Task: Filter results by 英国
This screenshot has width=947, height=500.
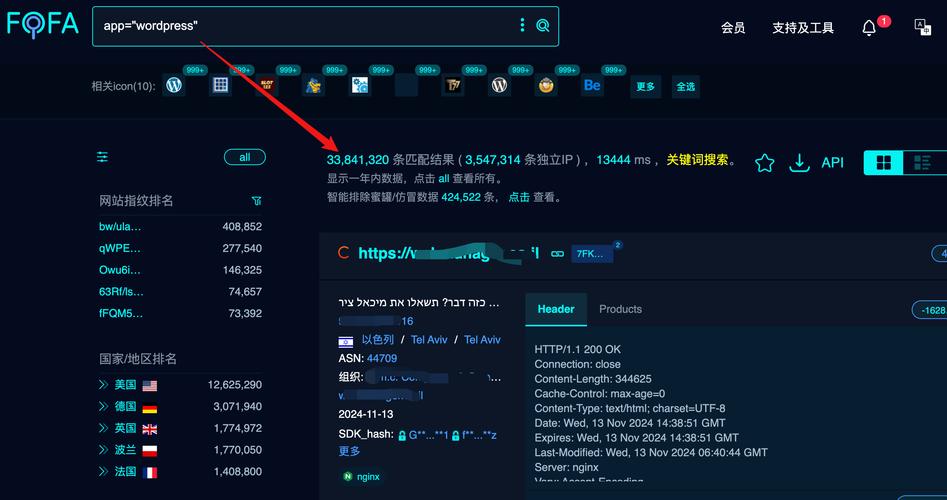Action: coord(126,428)
